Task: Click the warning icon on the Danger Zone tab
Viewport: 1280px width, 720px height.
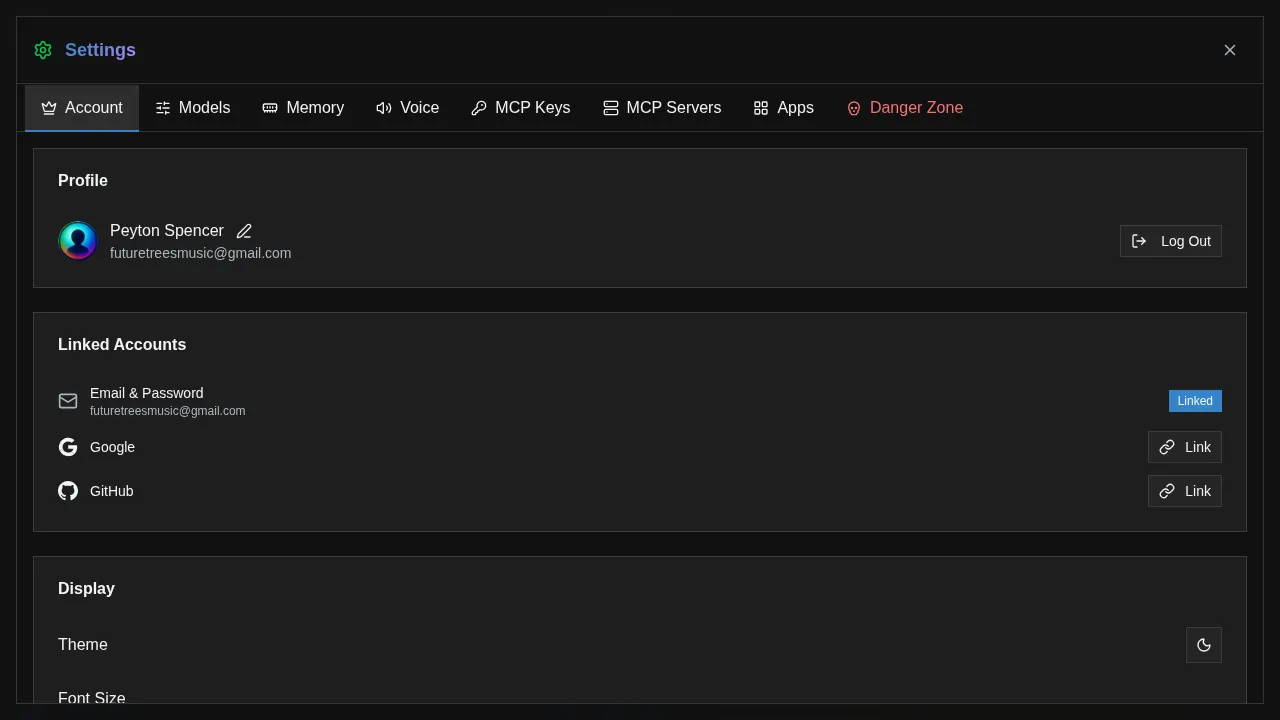Action: (853, 108)
